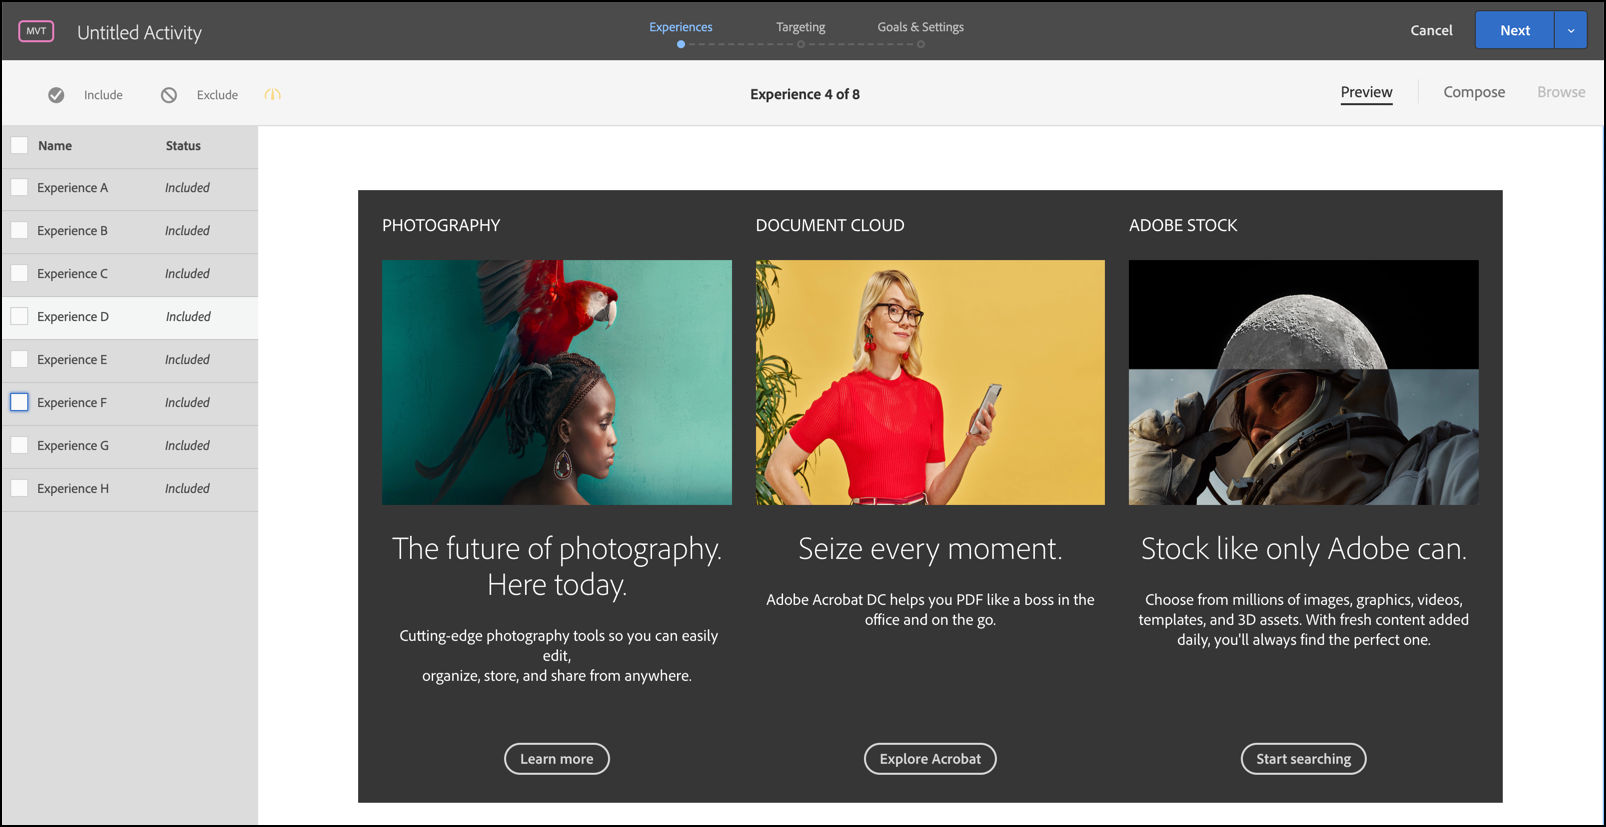Switch to the Compose tab

pos(1474,92)
